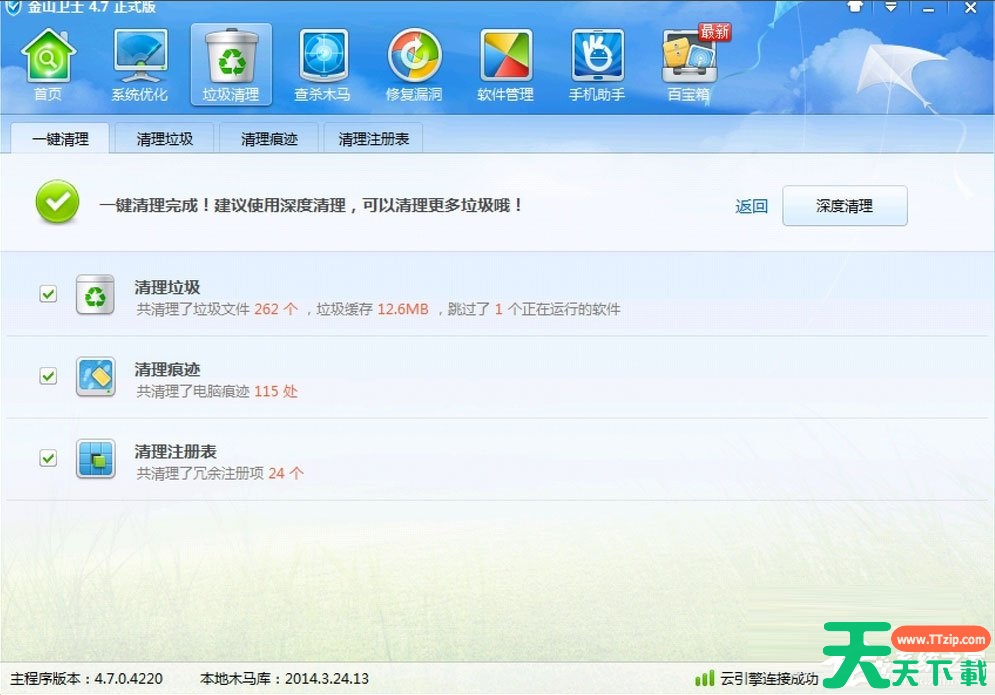The image size is (995, 695).
Task: Open the title bar dropdown menu arrow
Action: 891,7
